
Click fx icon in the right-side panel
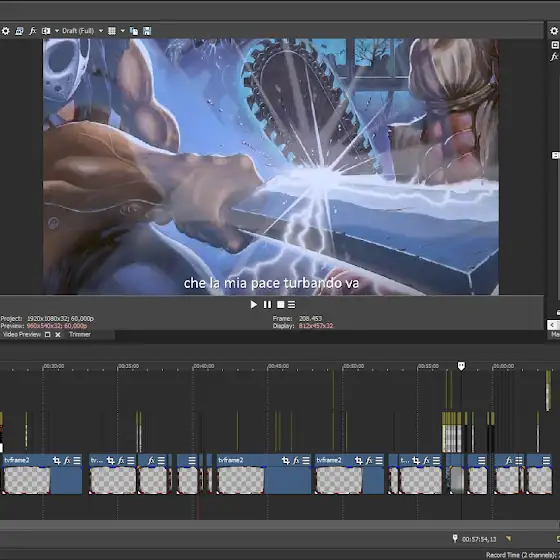pyautogui.click(x=554, y=56)
